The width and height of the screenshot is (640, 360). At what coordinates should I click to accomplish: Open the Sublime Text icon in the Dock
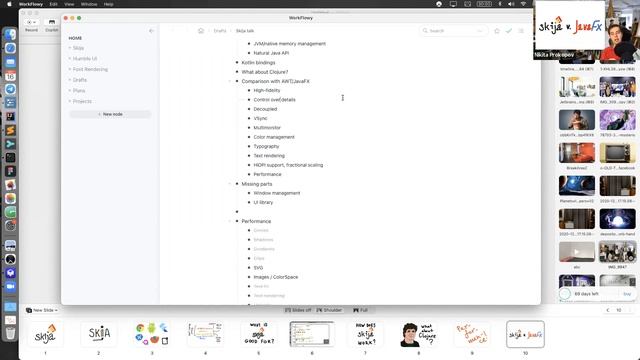click(x=10, y=130)
